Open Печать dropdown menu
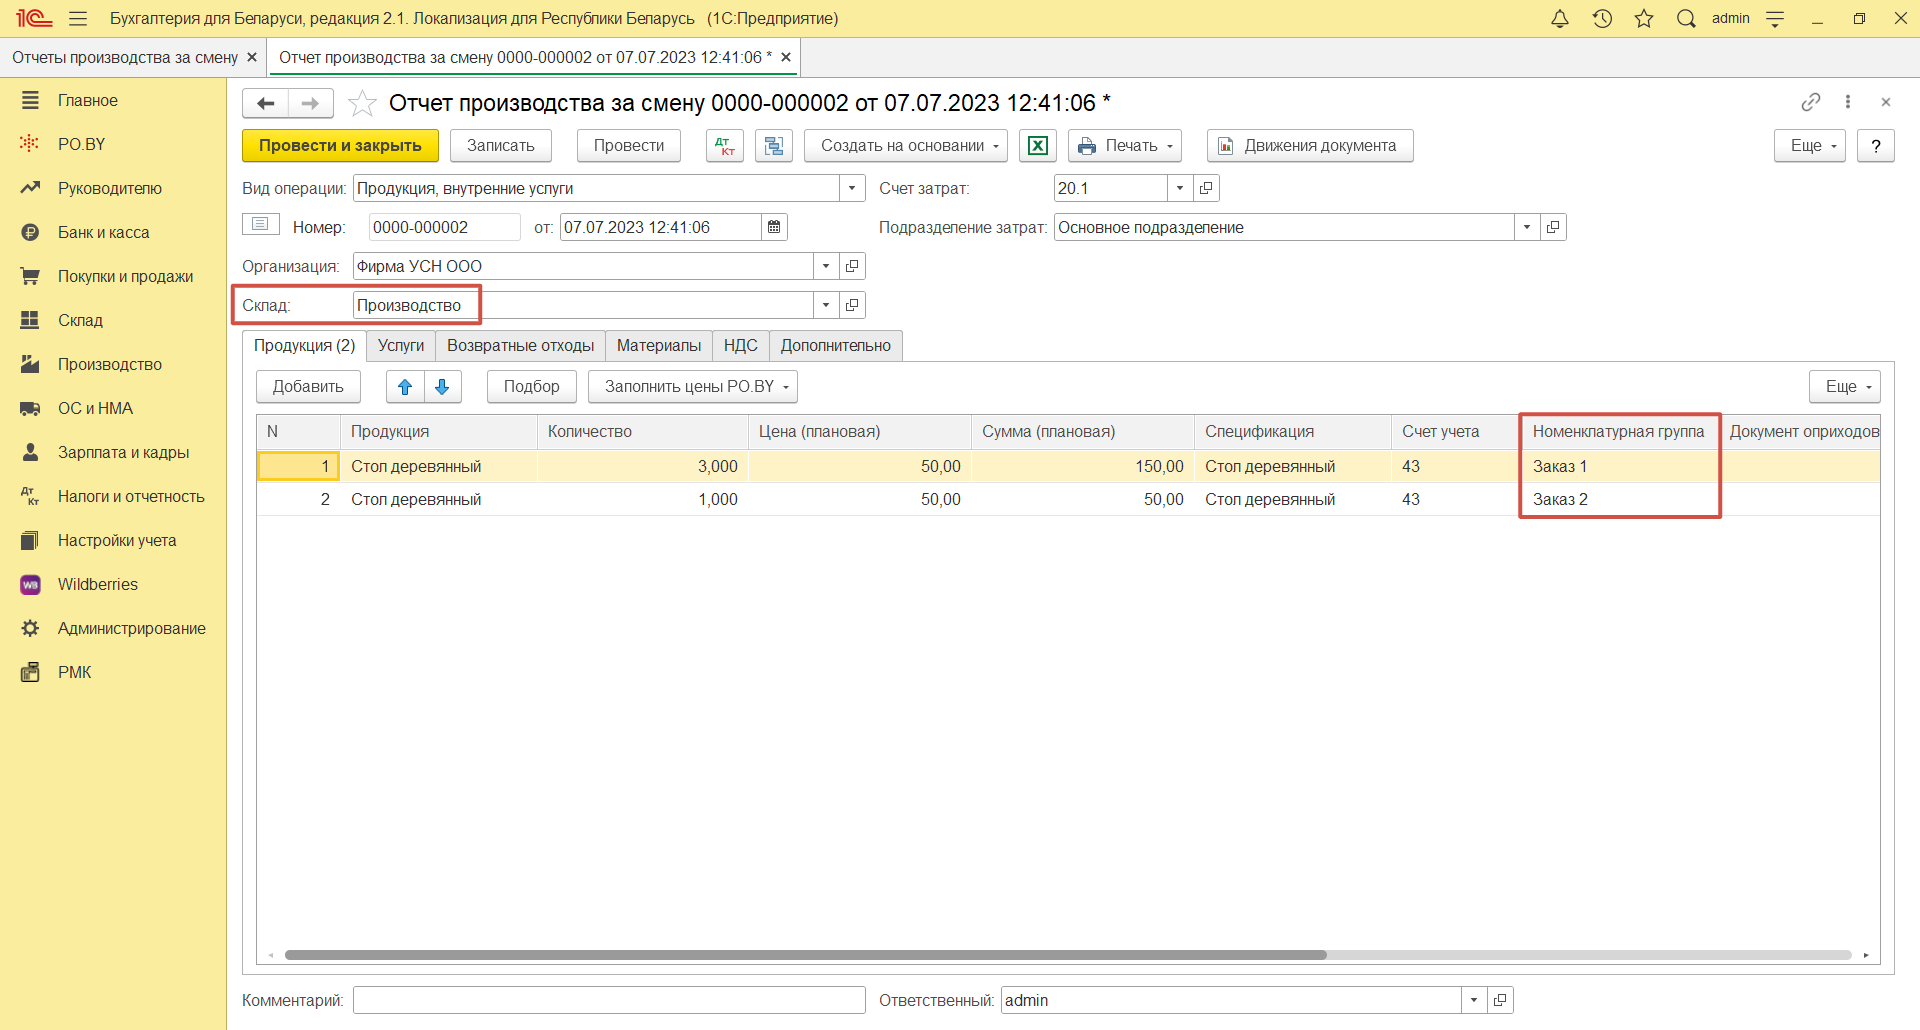This screenshot has height=1030, width=1920. tap(1125, 146)
